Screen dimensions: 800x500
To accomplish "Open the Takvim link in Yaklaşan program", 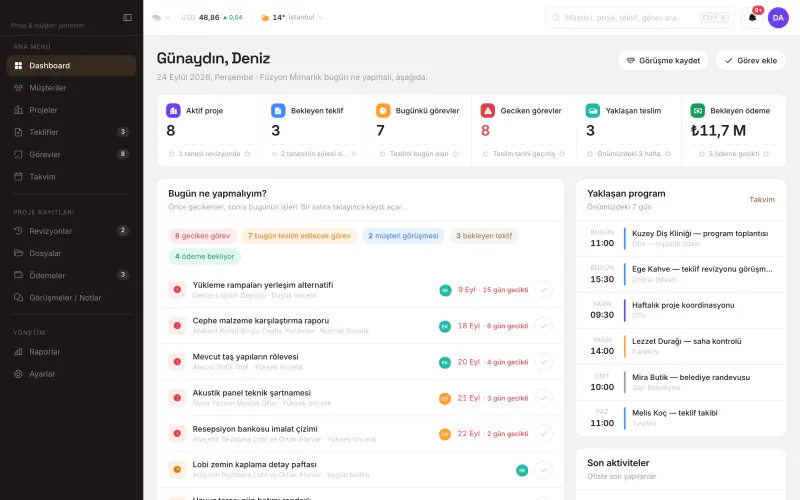I will tap(762, 199).
